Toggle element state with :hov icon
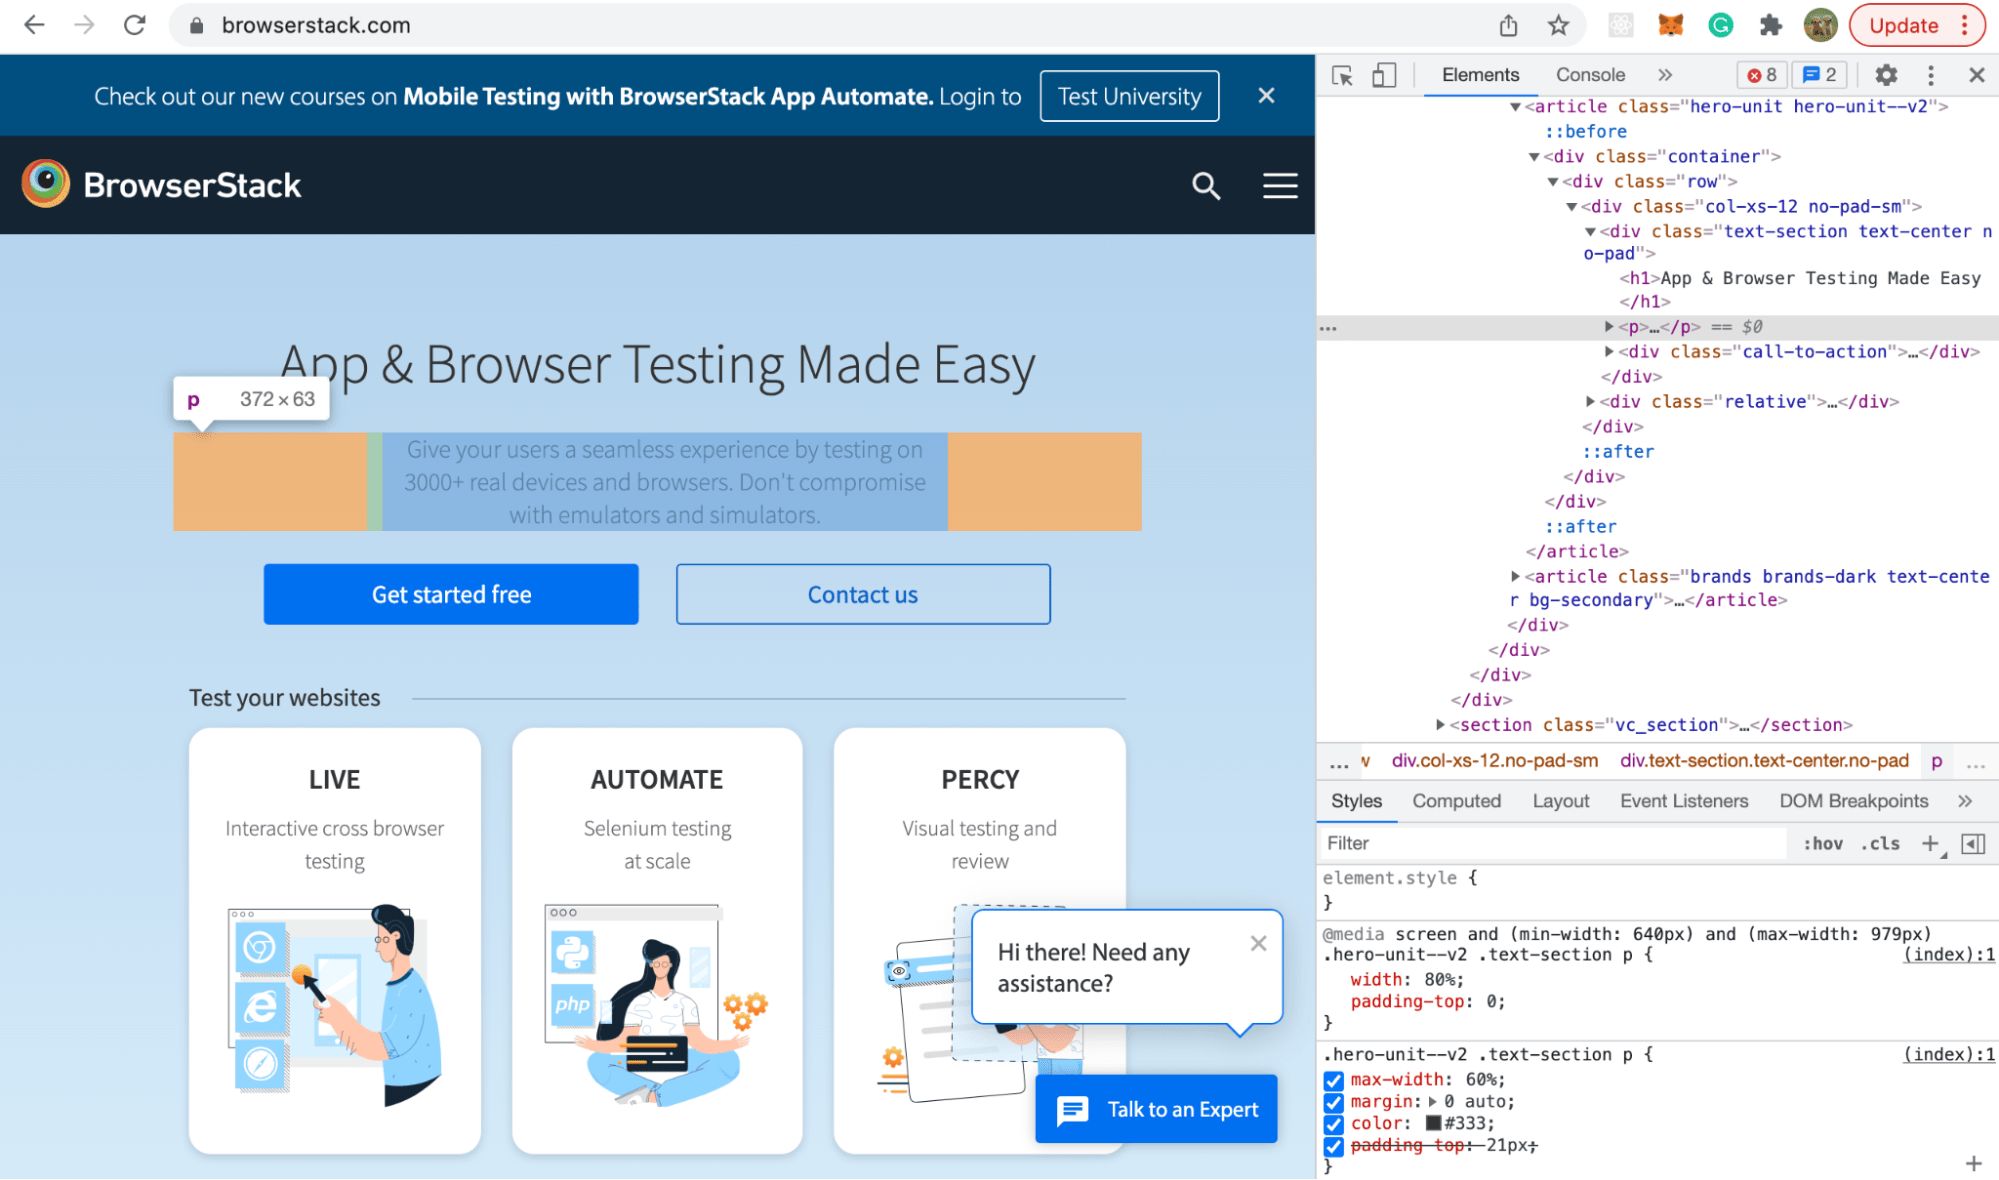 coord(1822,843)
